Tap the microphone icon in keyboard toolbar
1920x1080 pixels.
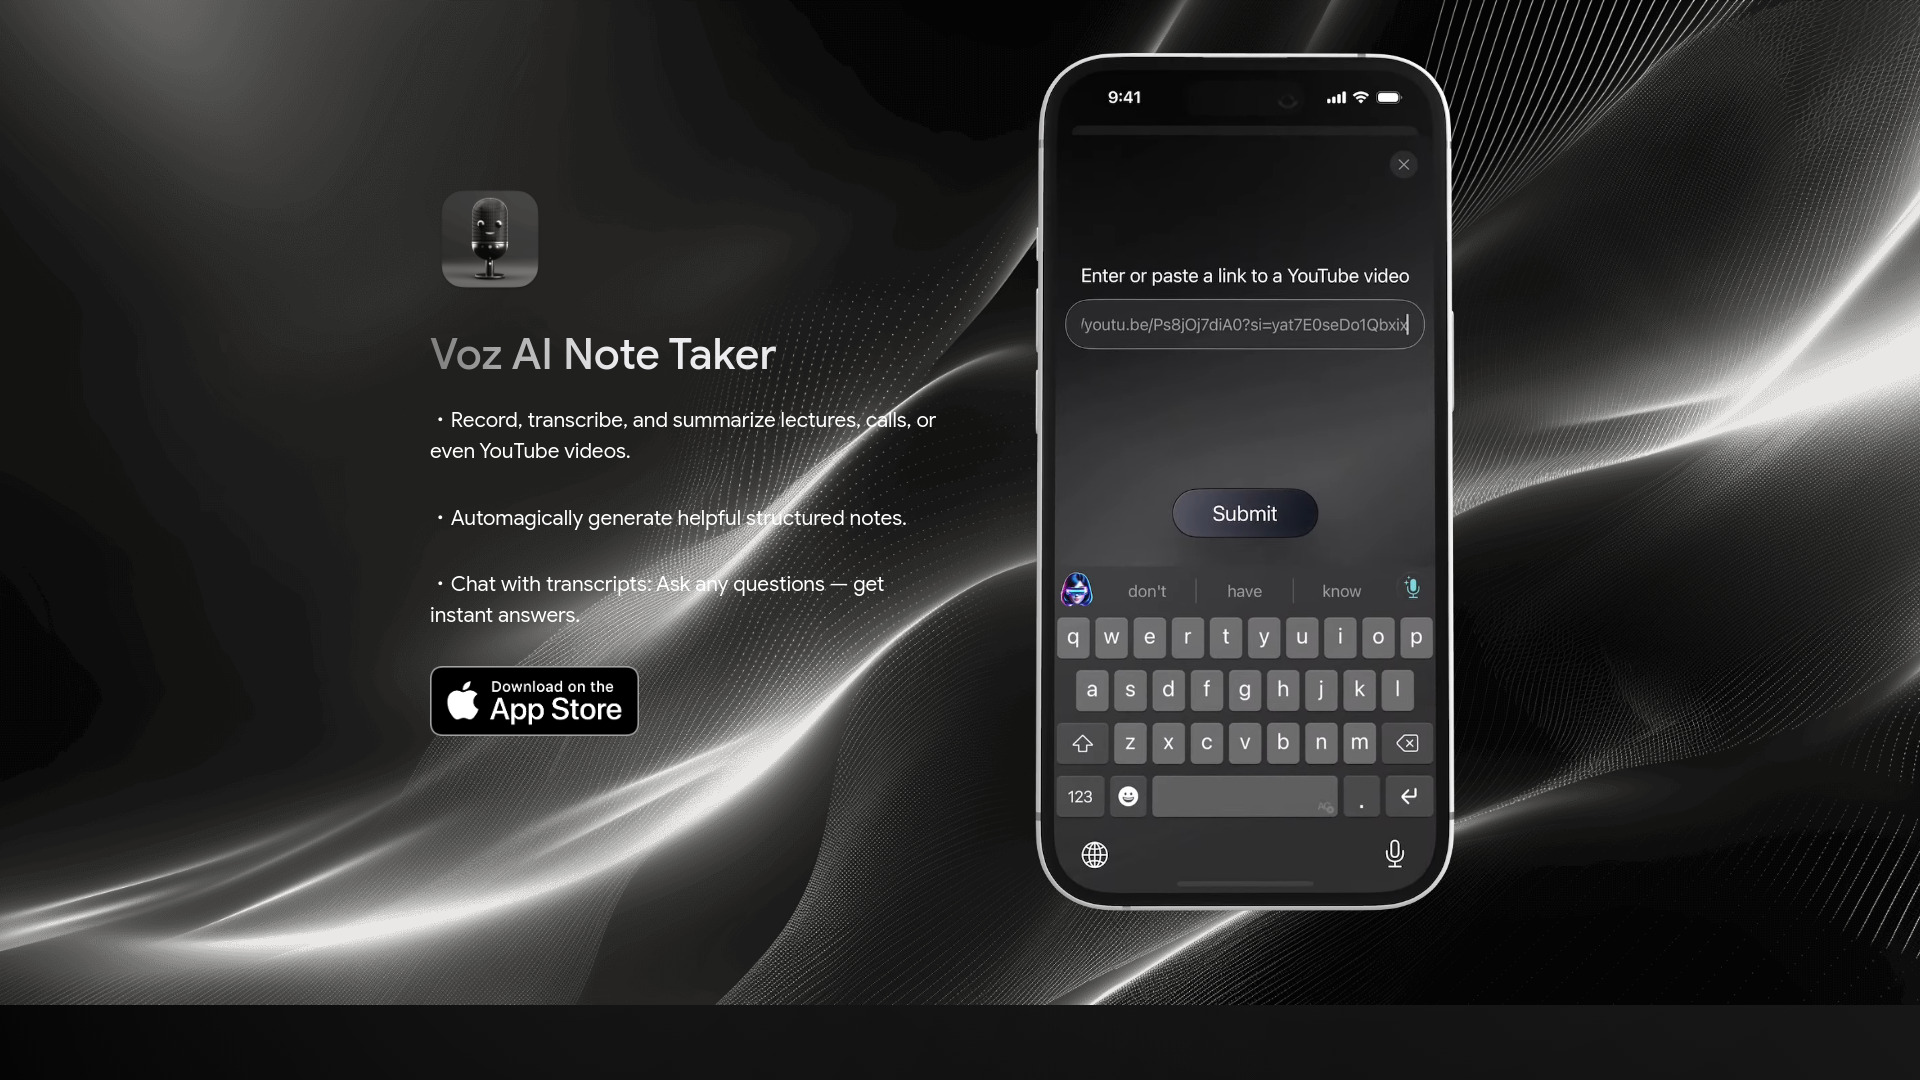pos(1411,589)
